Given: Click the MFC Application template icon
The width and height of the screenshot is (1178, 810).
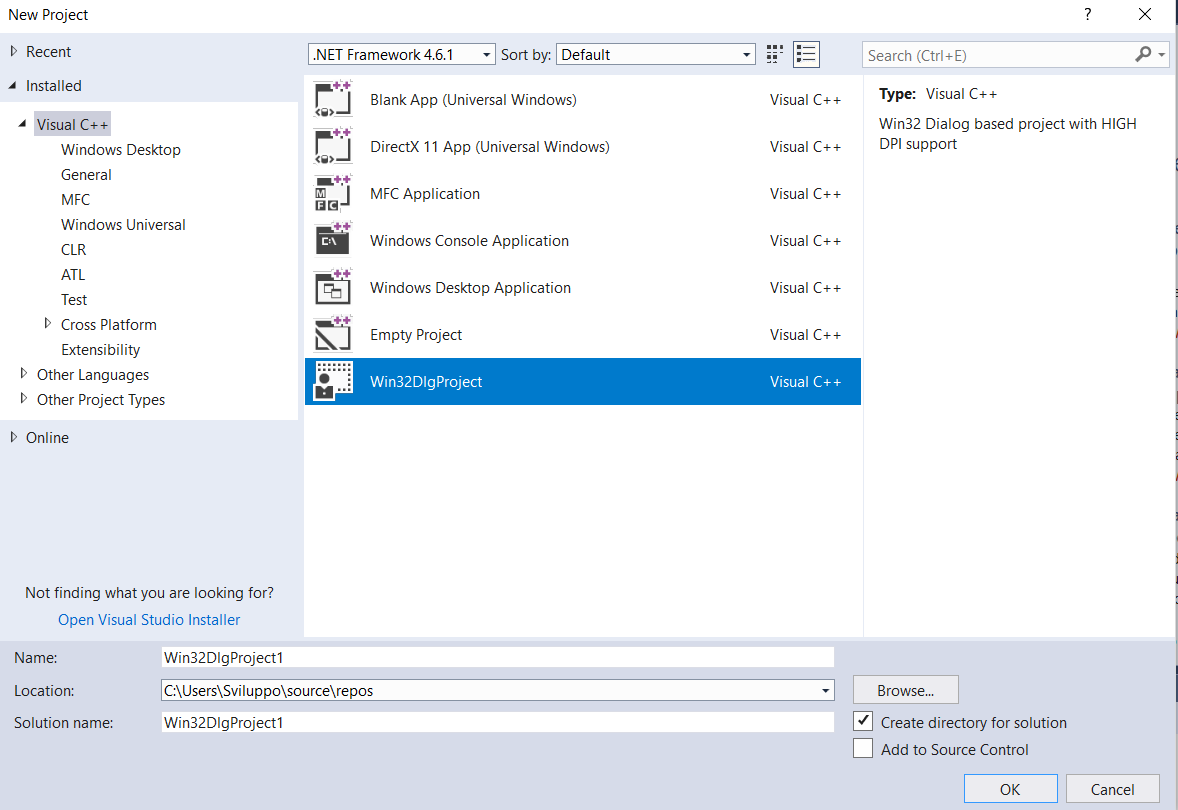Looking at the screenshot, I should point(332,194).
